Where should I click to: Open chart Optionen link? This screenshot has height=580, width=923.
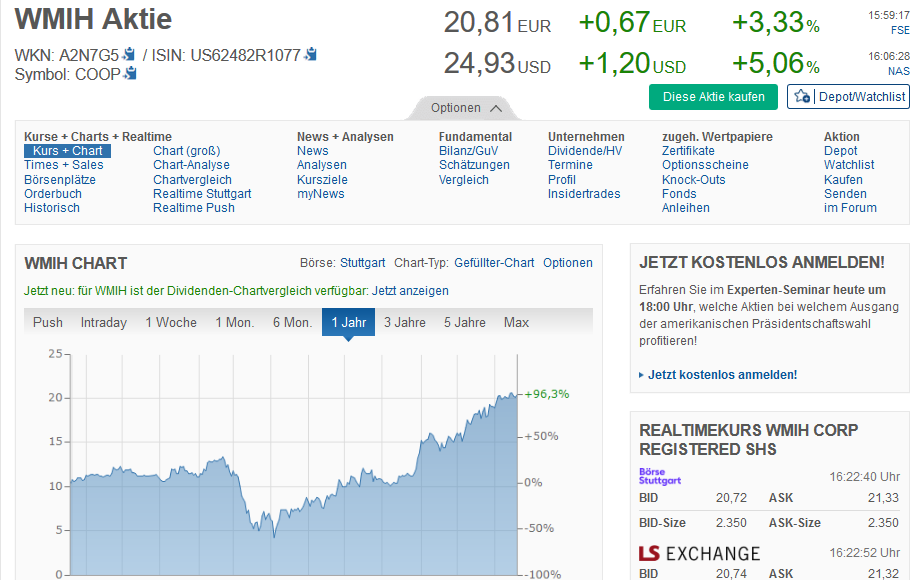568,263
